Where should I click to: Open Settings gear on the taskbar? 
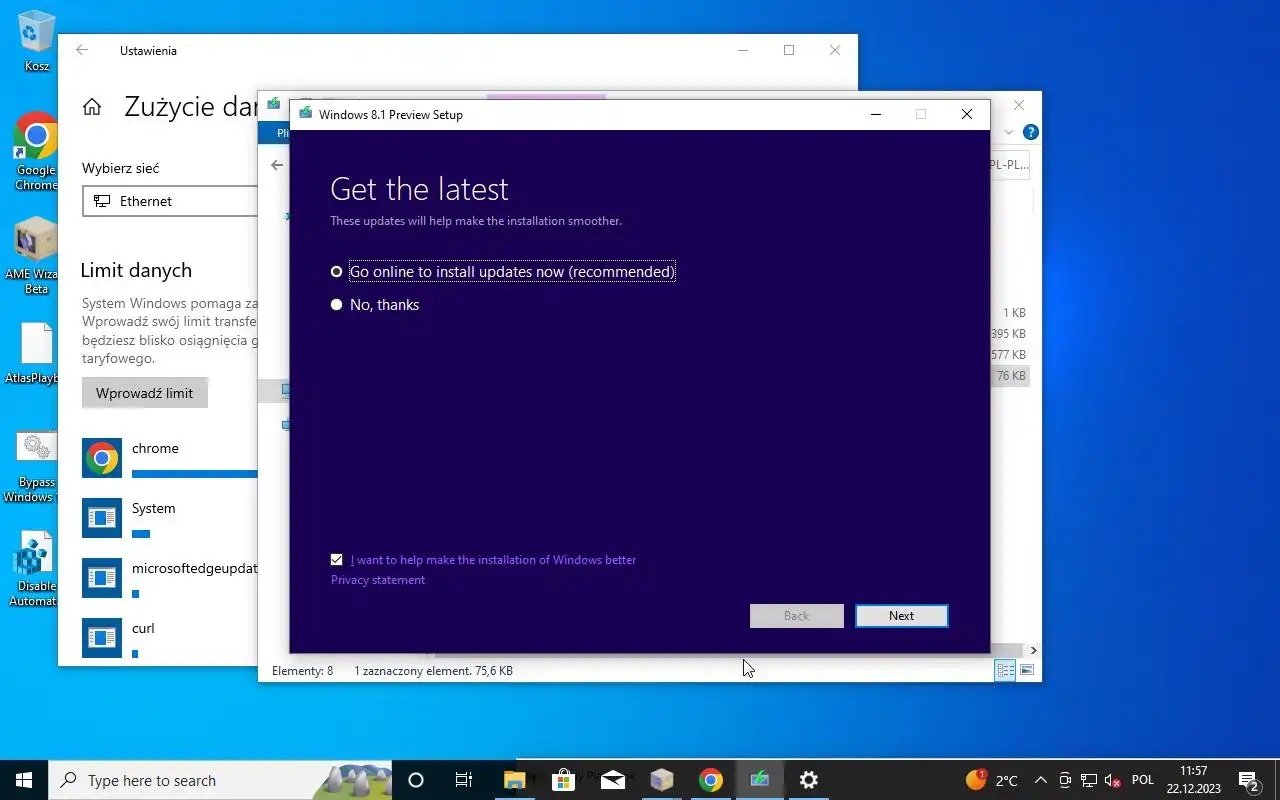(809, 780)
